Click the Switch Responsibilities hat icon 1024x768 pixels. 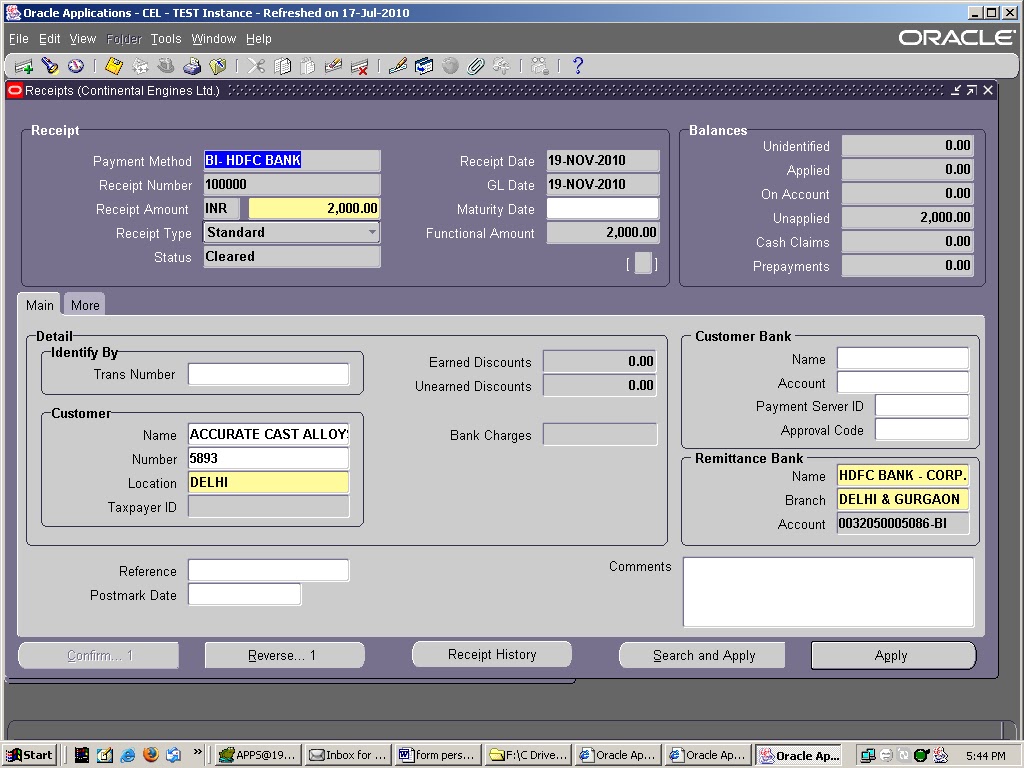coord(166,66)
